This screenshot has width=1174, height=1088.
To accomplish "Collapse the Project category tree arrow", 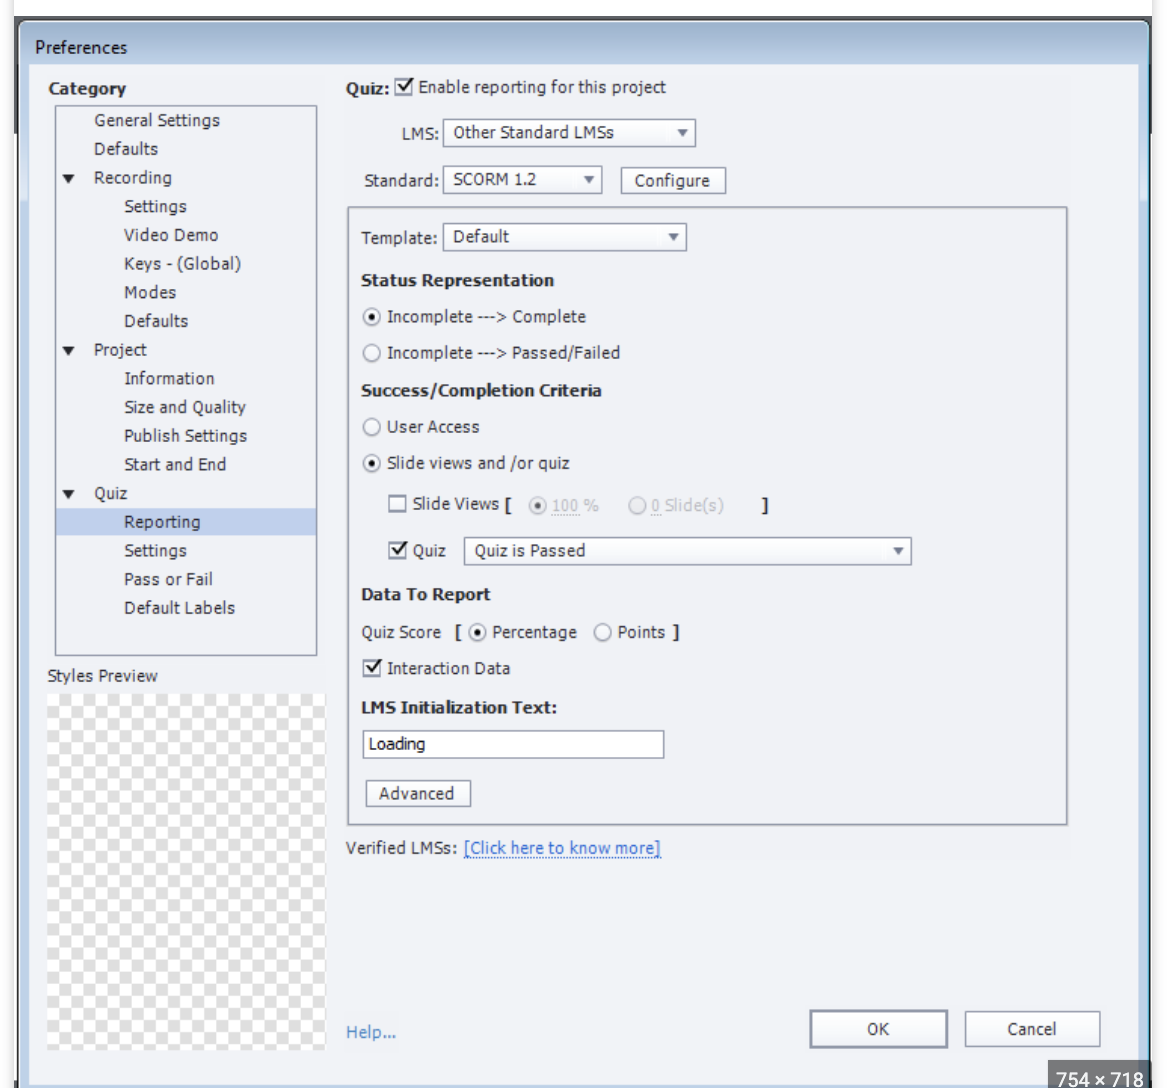I will [x=69, y=351].
